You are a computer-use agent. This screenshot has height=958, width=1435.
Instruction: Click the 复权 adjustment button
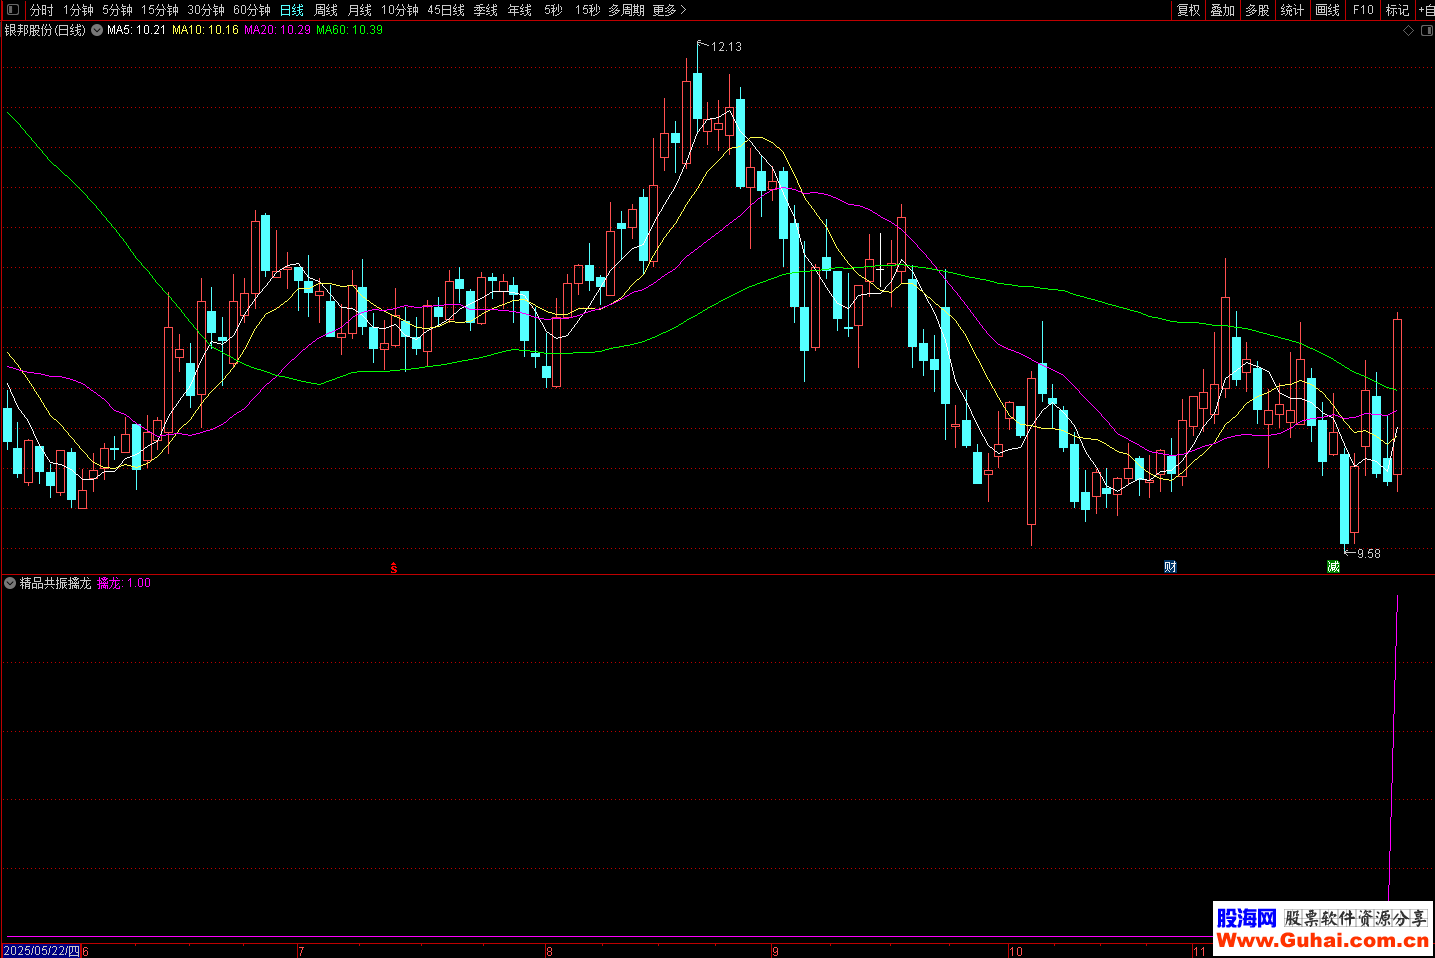point(1188,10)
